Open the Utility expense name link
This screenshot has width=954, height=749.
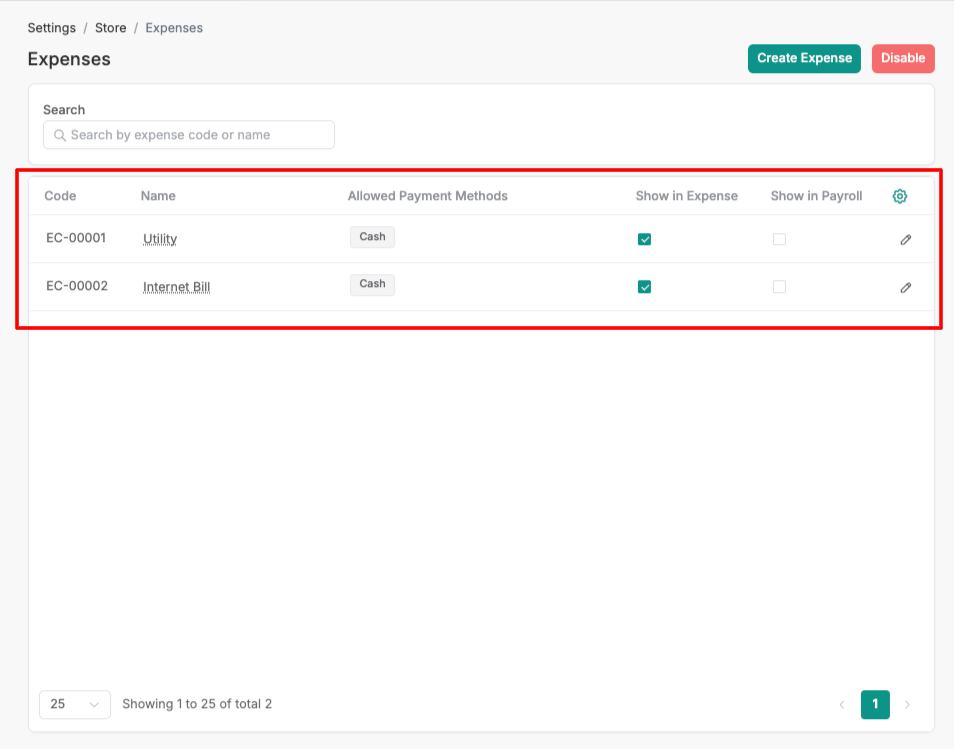(x=160, y=239)
